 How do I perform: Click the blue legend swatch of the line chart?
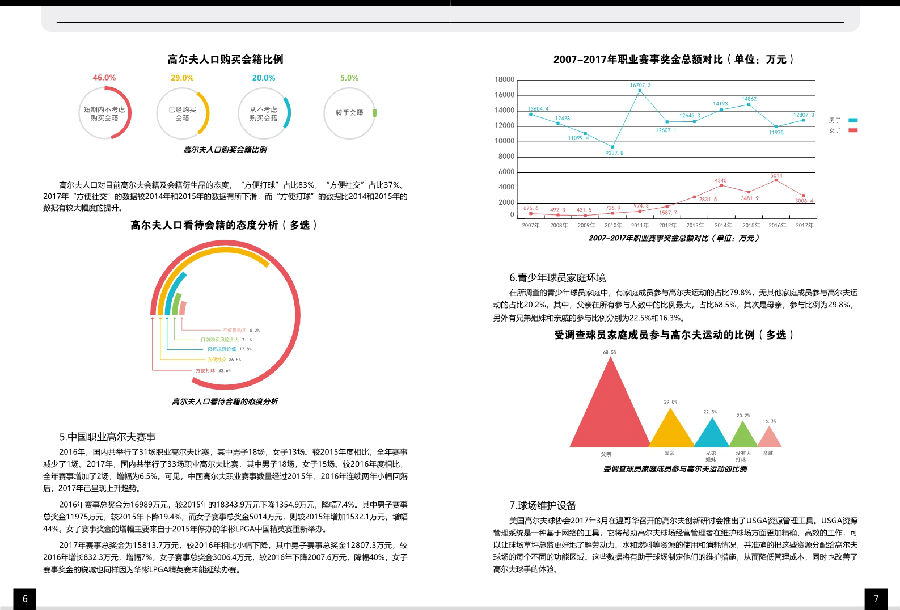(x=852, y=120)
